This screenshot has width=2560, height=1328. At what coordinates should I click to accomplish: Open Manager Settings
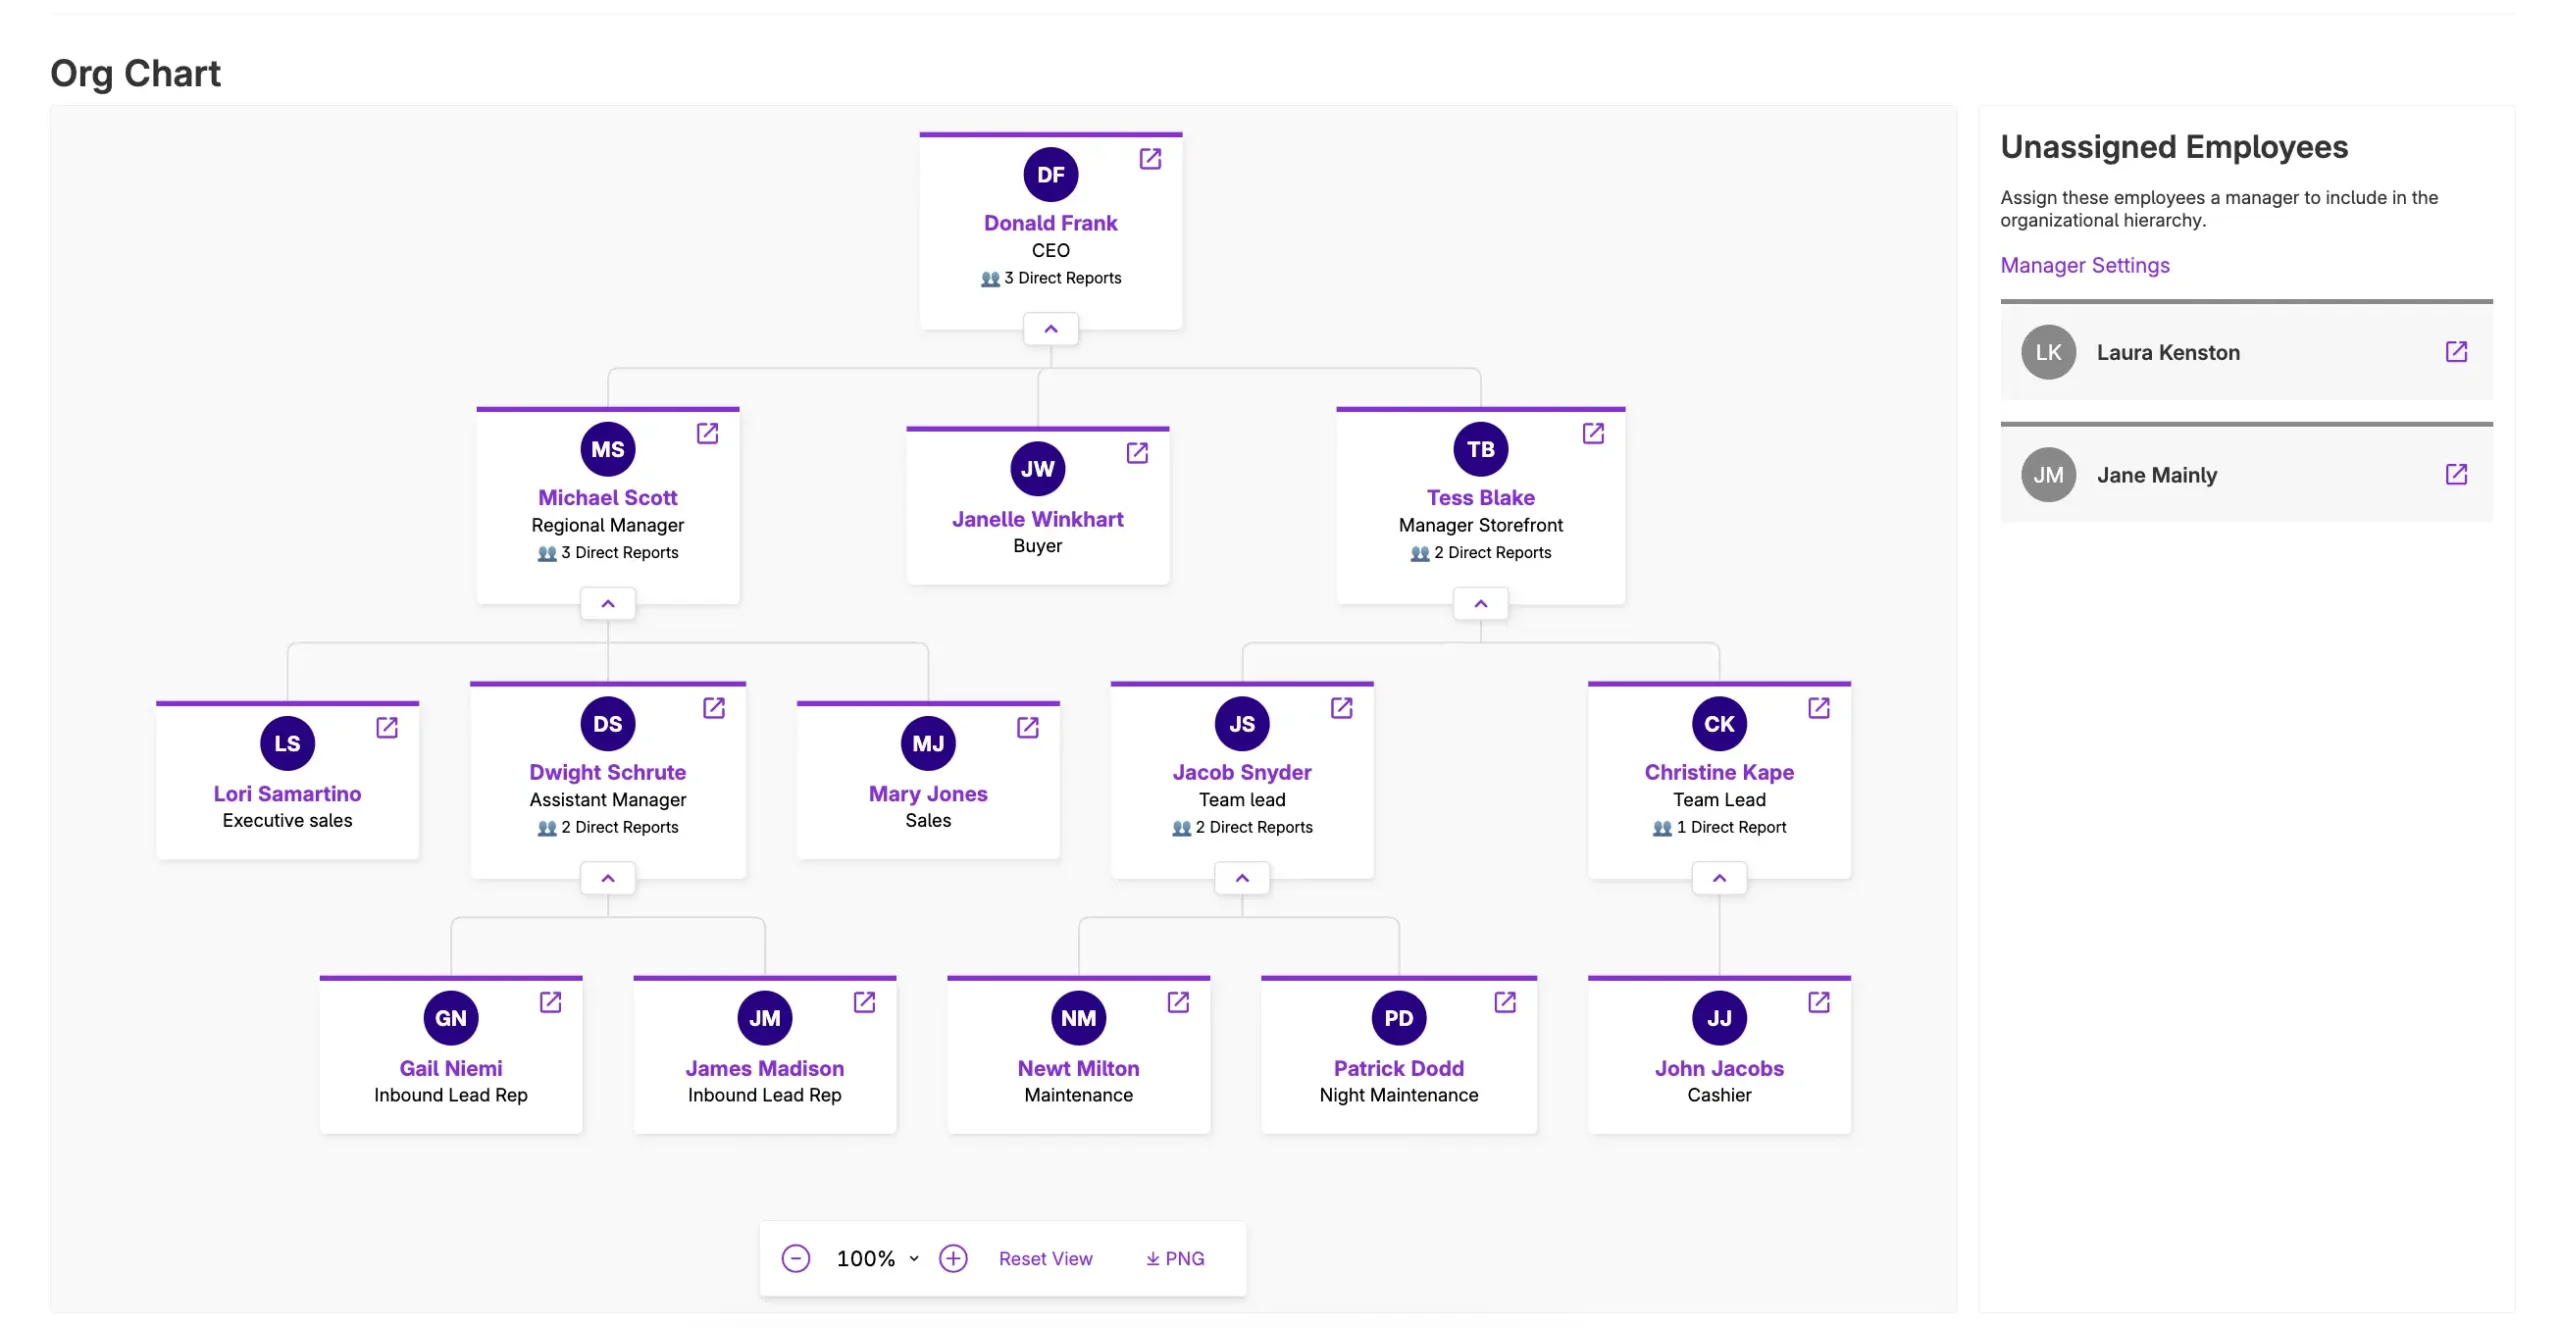2084,265
